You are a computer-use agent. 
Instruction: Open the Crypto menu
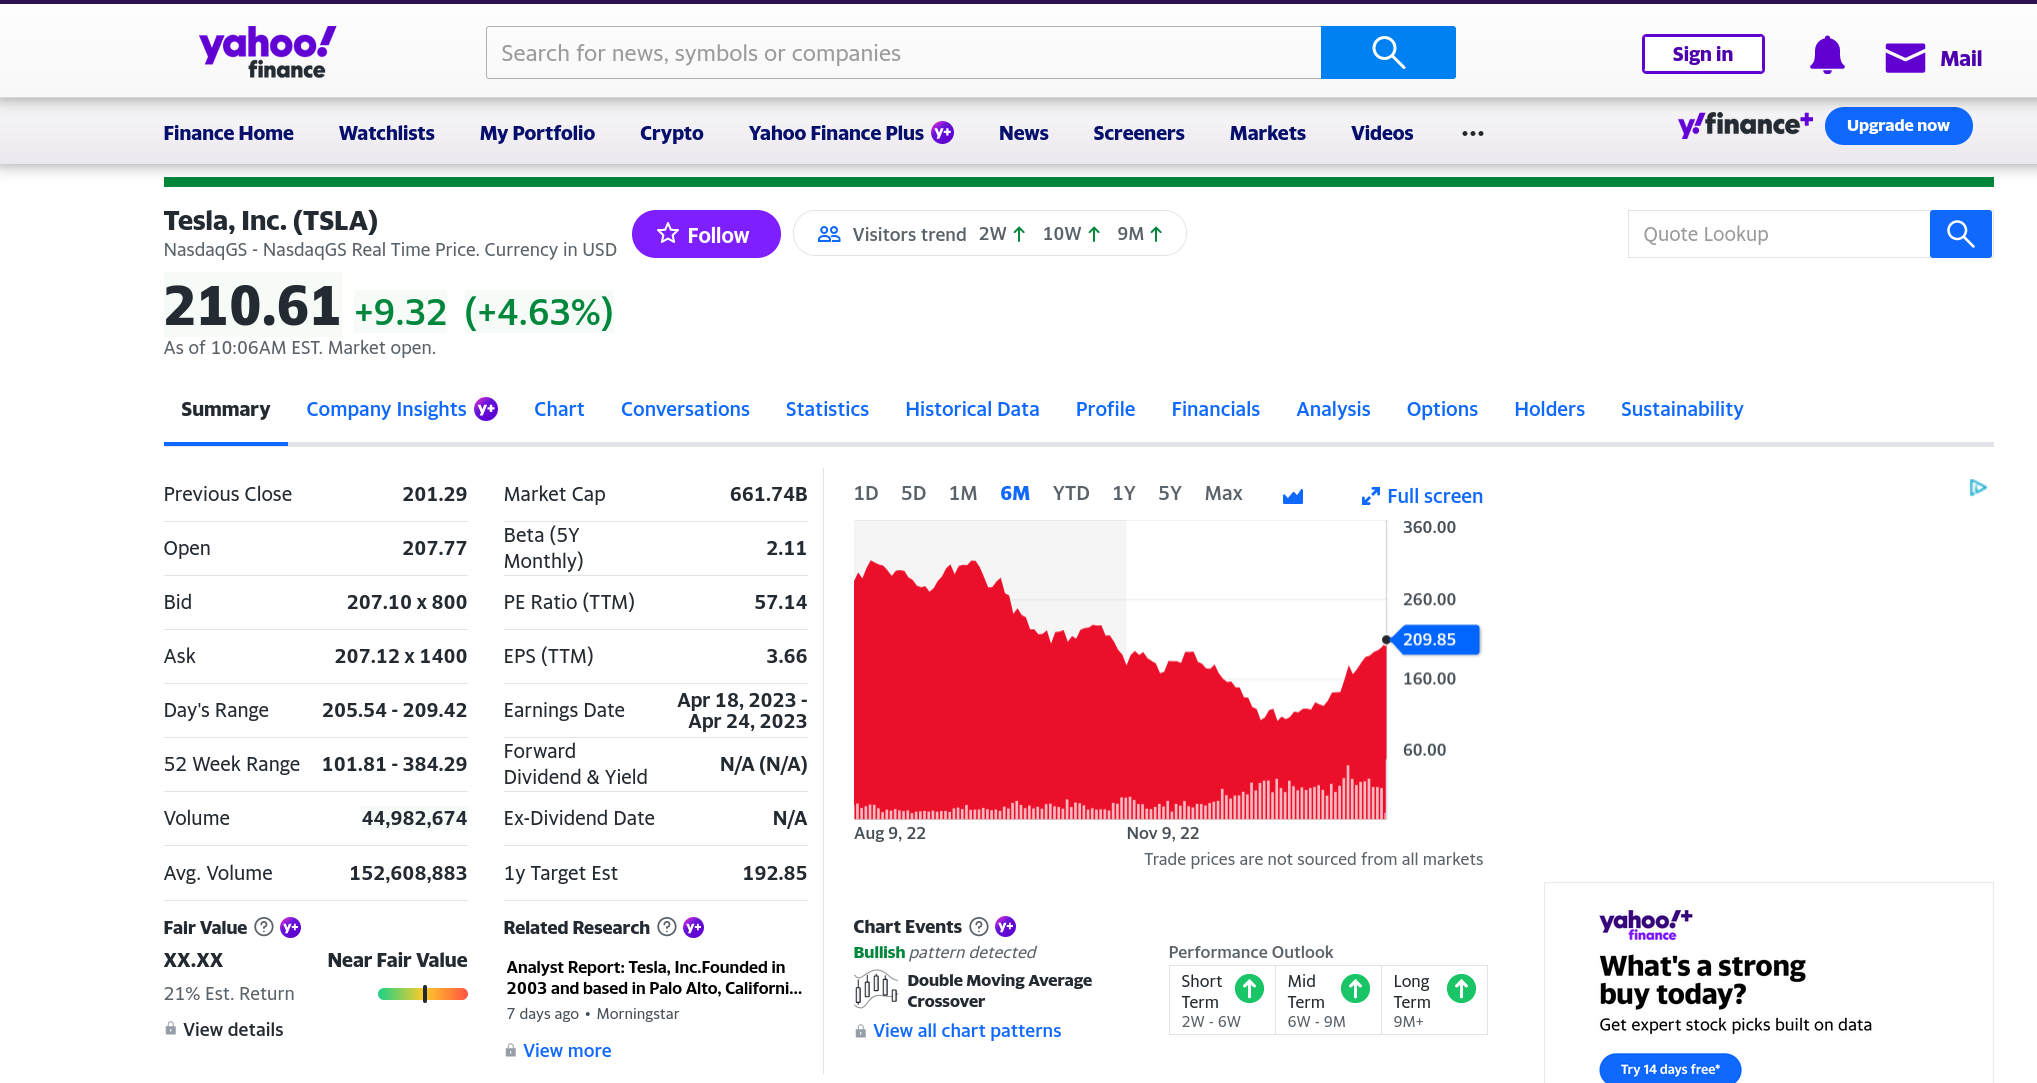(671, 133)
